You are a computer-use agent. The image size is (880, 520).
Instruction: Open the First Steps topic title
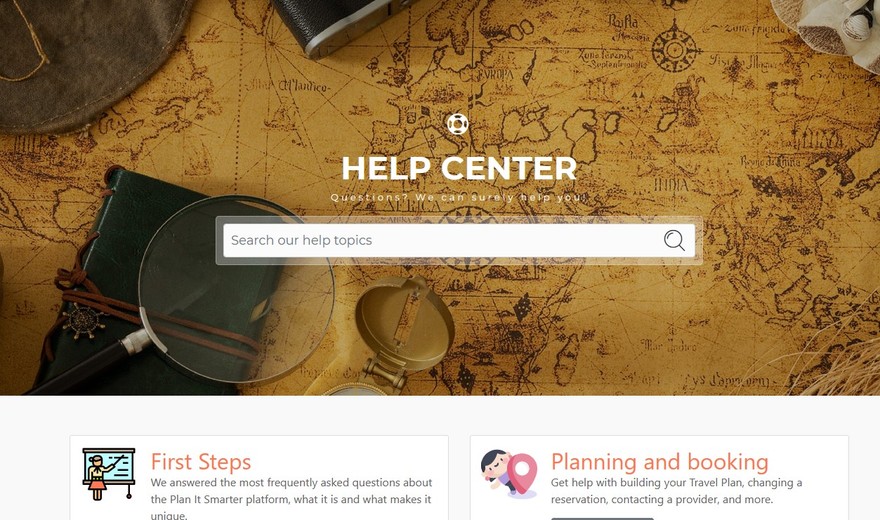pos(201,462)
